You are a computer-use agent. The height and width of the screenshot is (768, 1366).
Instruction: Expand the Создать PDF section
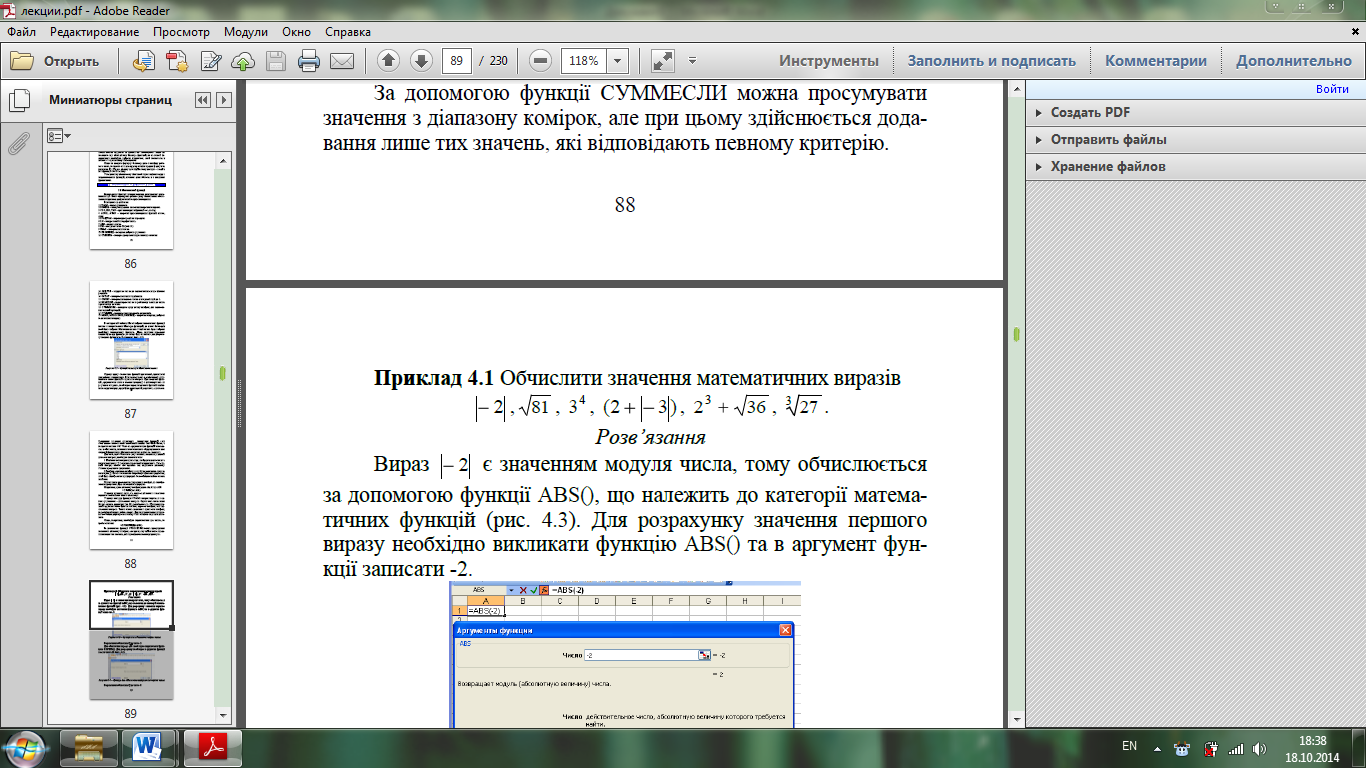1089,113
